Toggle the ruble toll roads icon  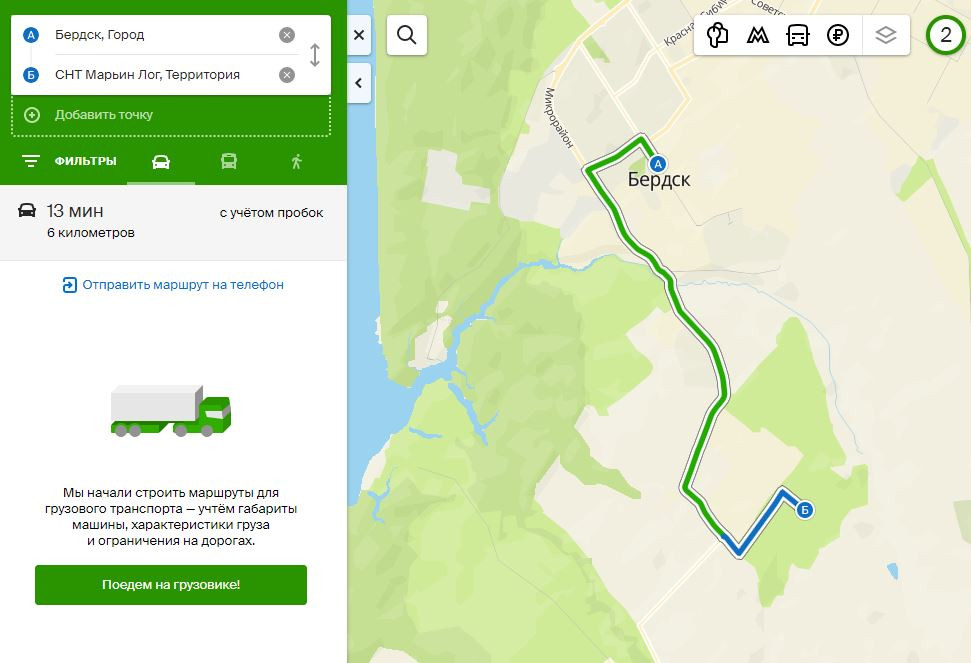[838, 35]
